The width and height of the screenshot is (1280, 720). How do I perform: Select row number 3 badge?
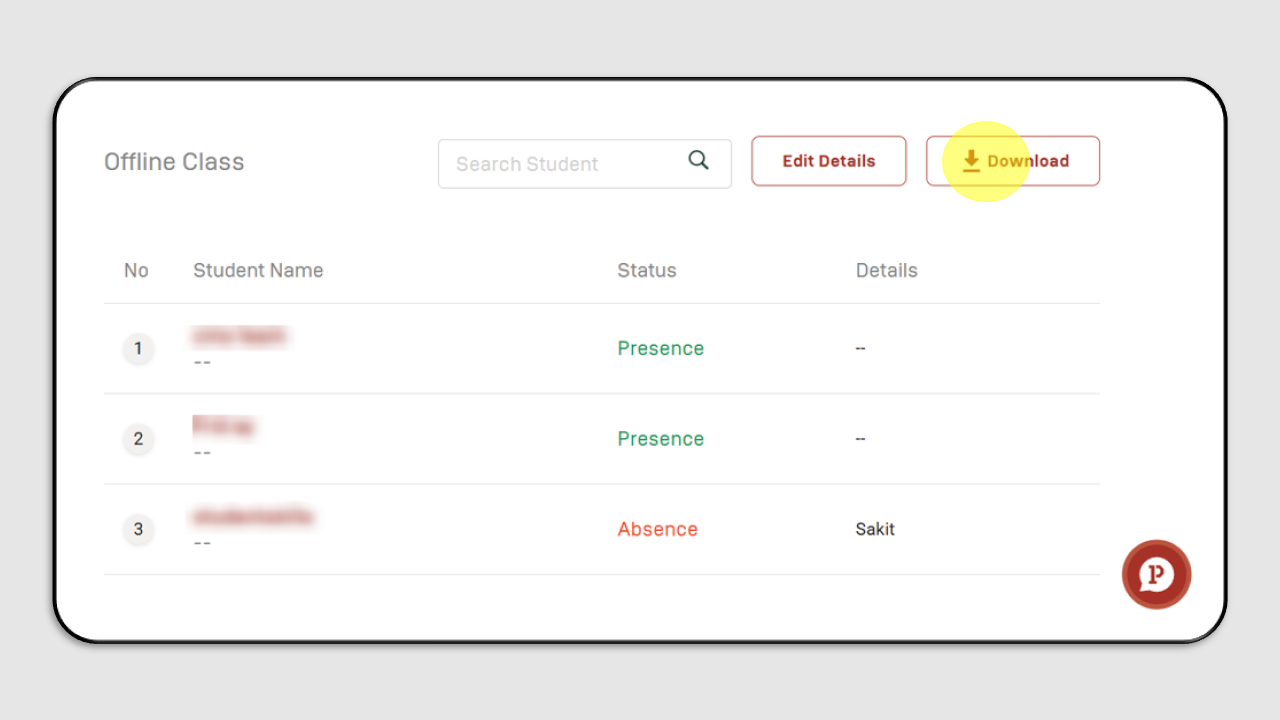138,529
